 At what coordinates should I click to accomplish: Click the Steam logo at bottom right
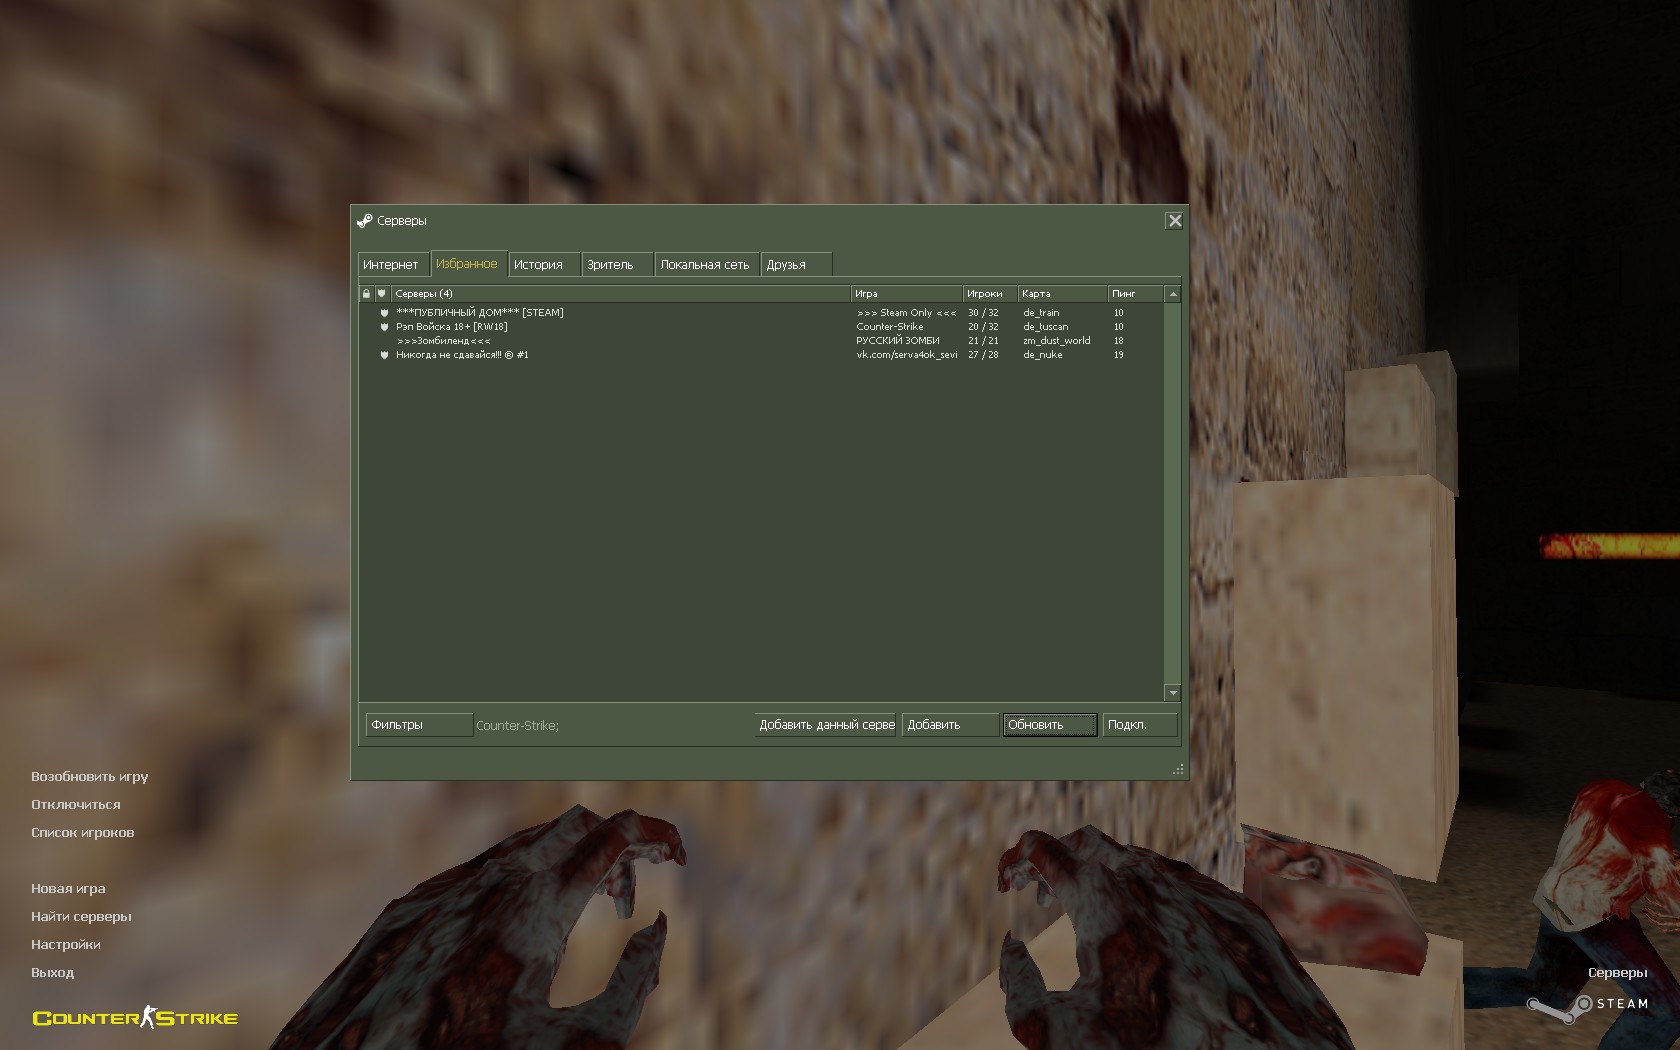(1587, 1006)
